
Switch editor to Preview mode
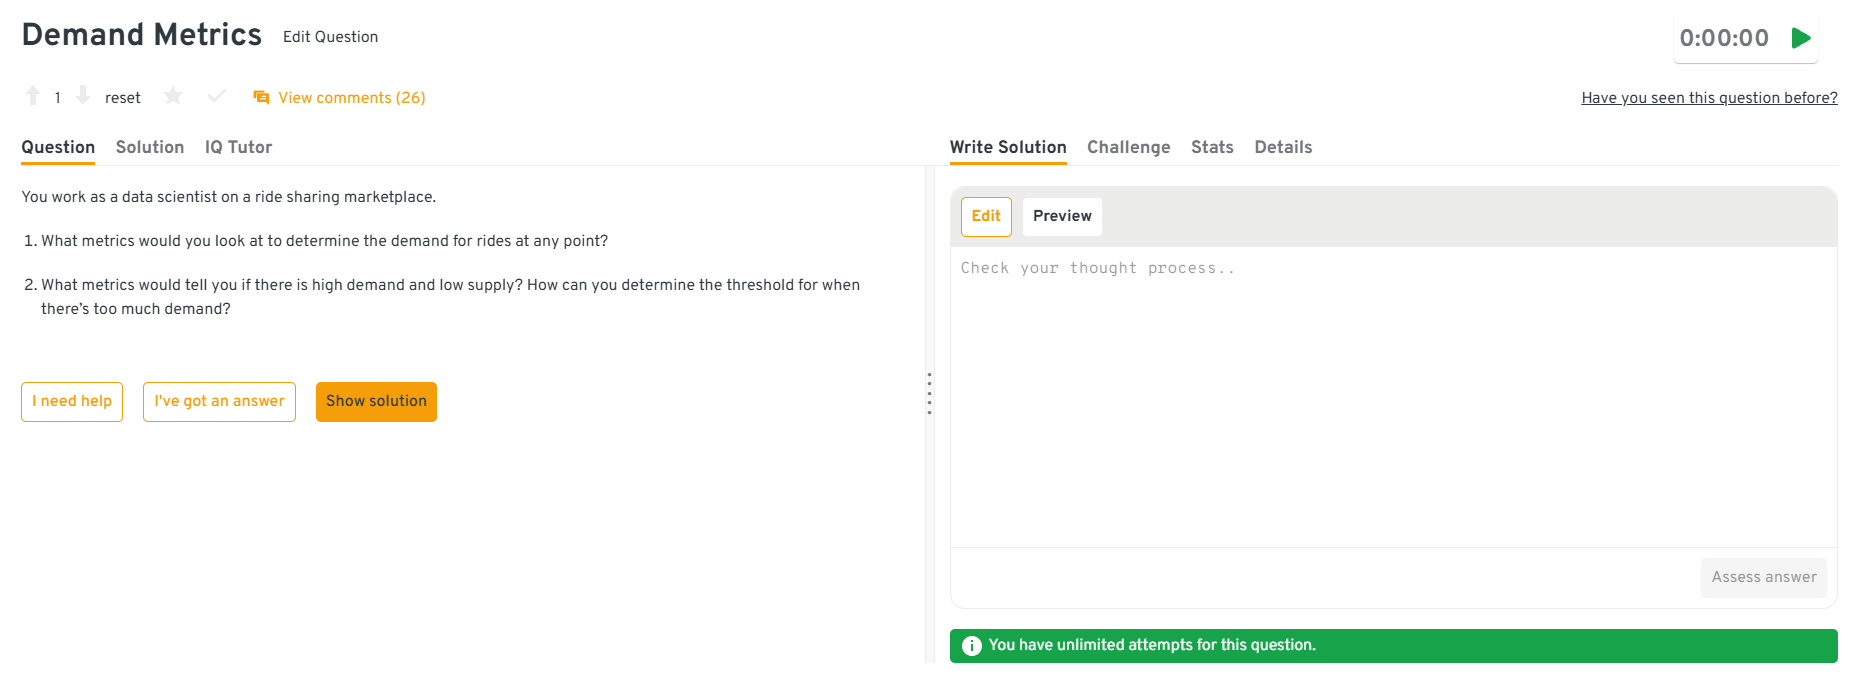point(1062,216)
